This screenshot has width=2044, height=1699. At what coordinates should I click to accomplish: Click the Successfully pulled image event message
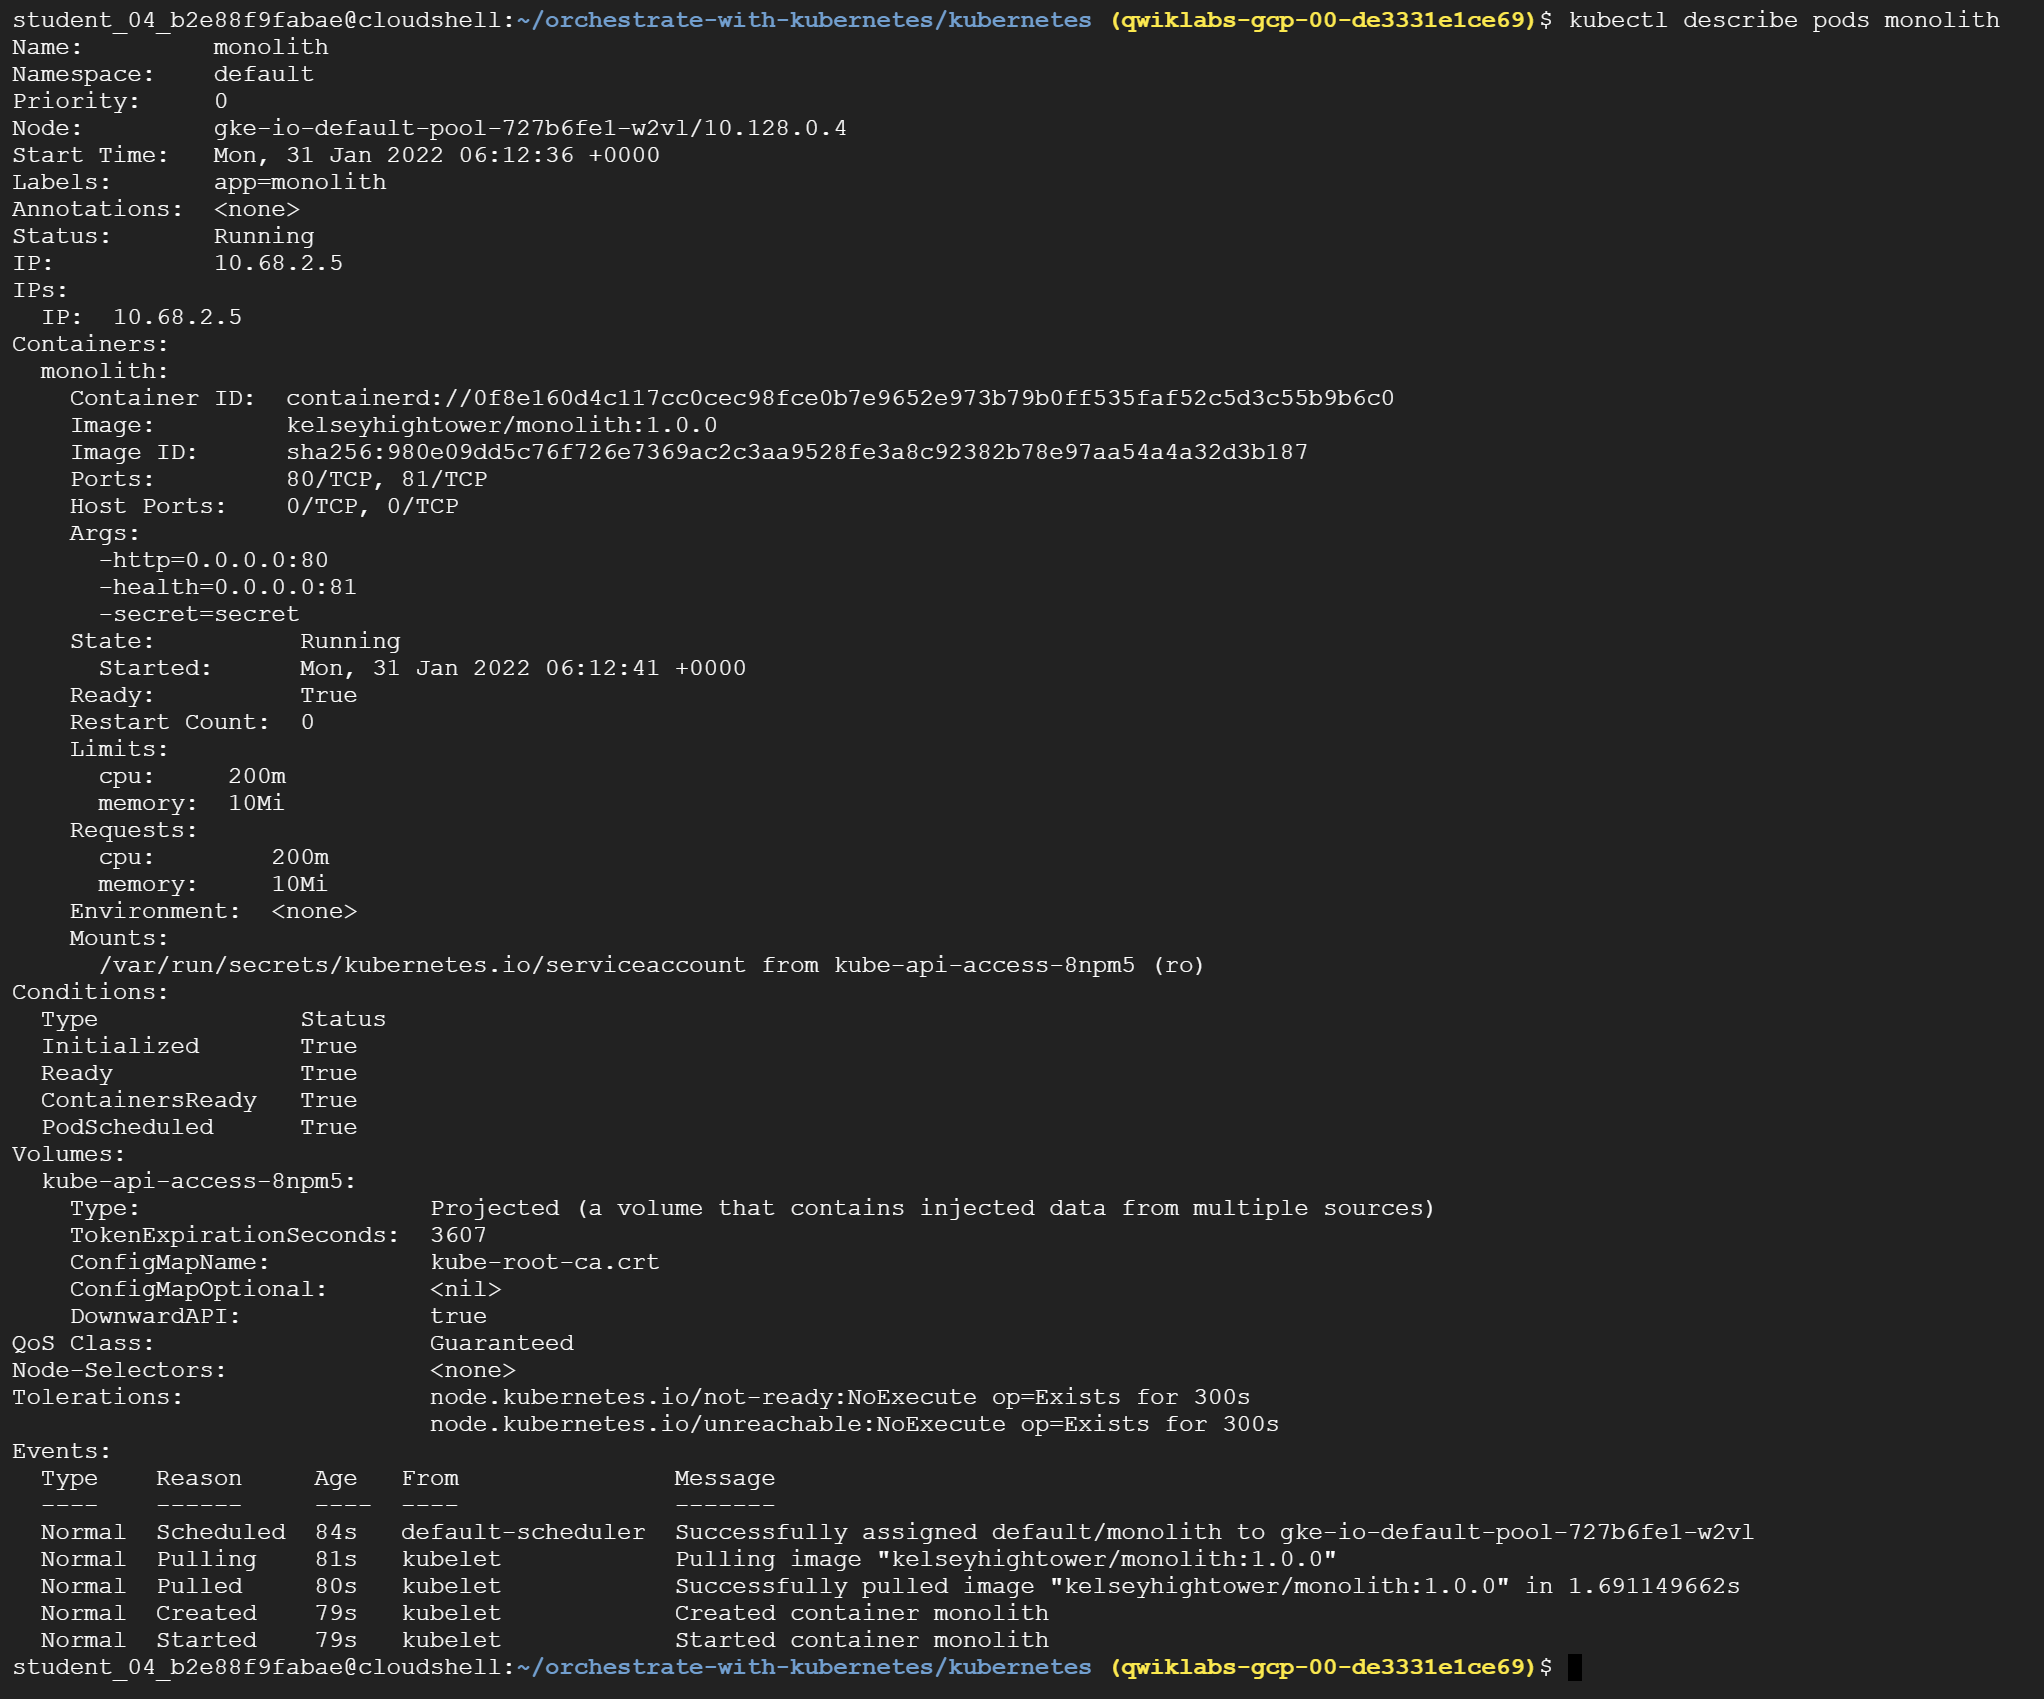pyautogui.click(x=1206, y=1586)
